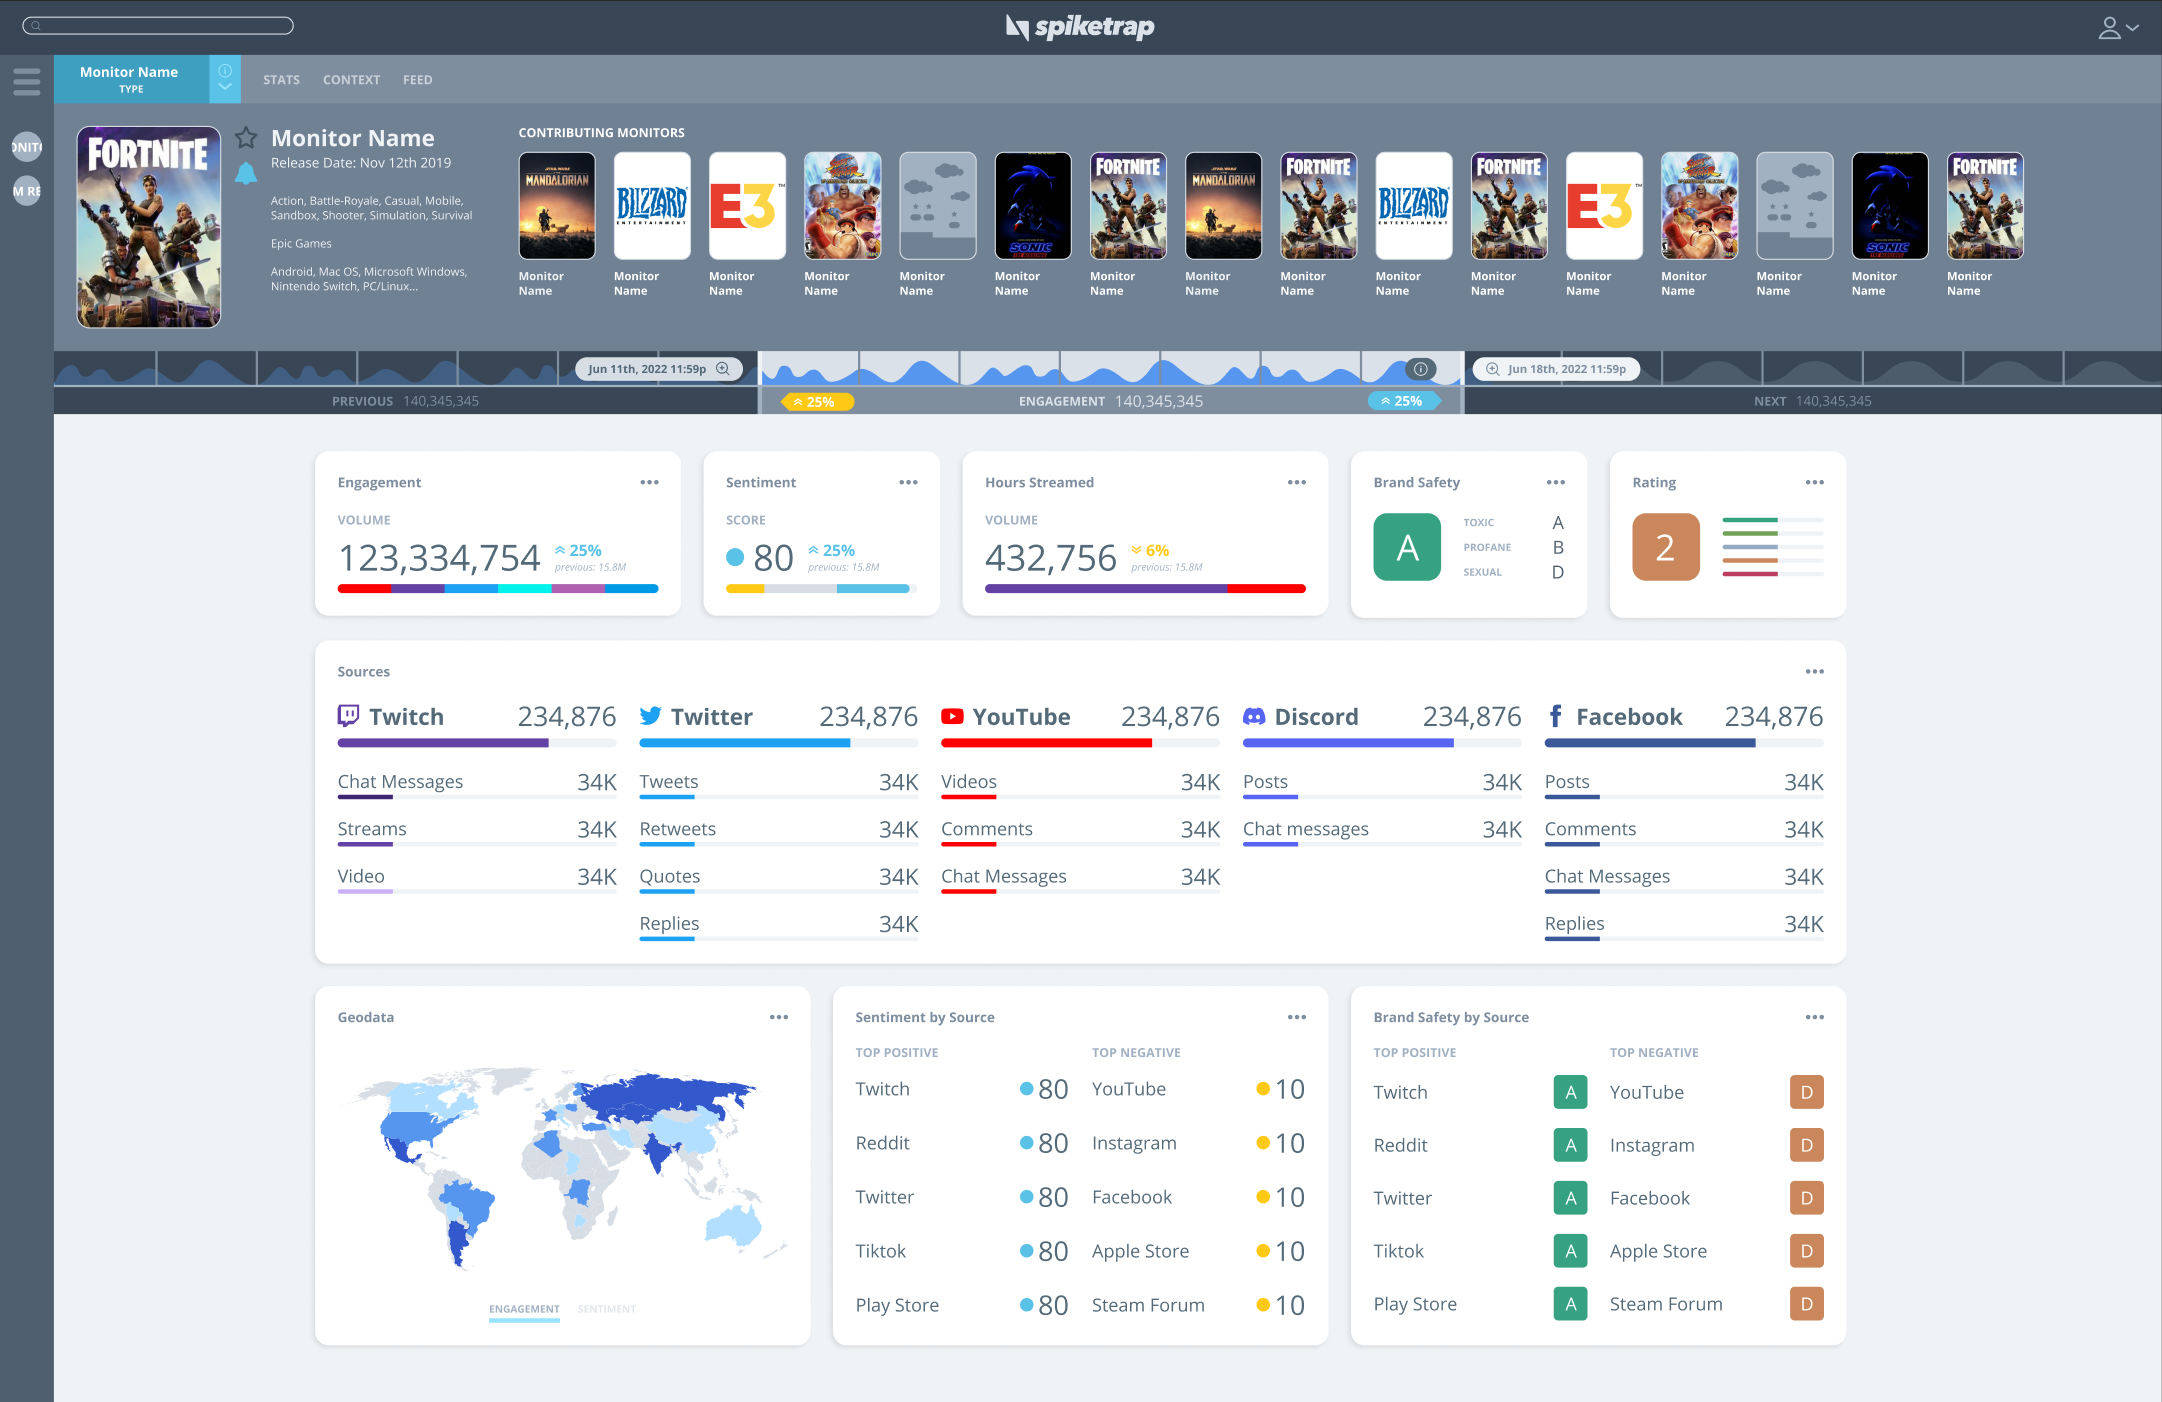Click the info icon on the engagement timeline
2162x1402 pixels.
(1420, 369)
